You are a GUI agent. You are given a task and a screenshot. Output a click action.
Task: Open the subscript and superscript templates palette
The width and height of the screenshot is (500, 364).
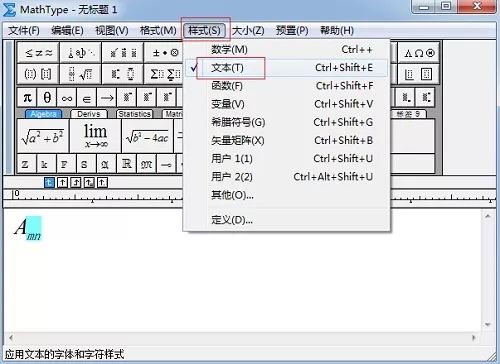[123, 74]
